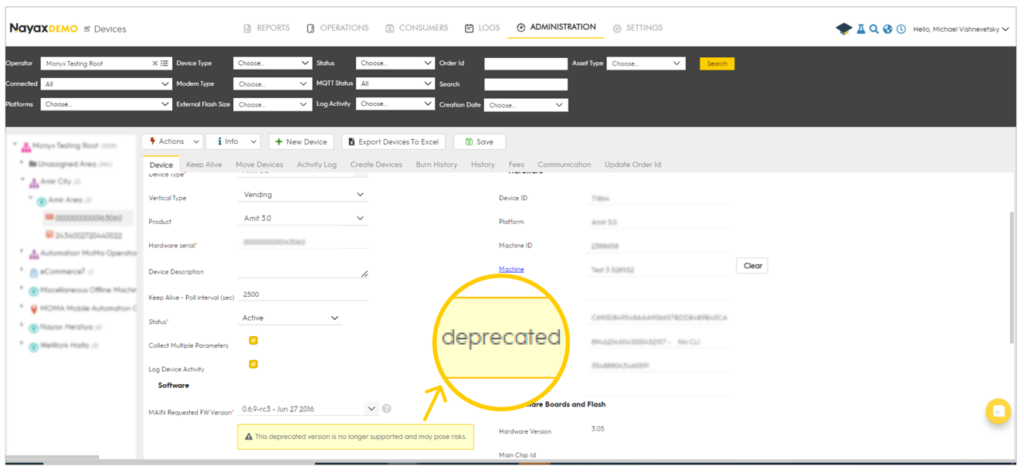Click the Clear button next to Machine

point(752,266)
